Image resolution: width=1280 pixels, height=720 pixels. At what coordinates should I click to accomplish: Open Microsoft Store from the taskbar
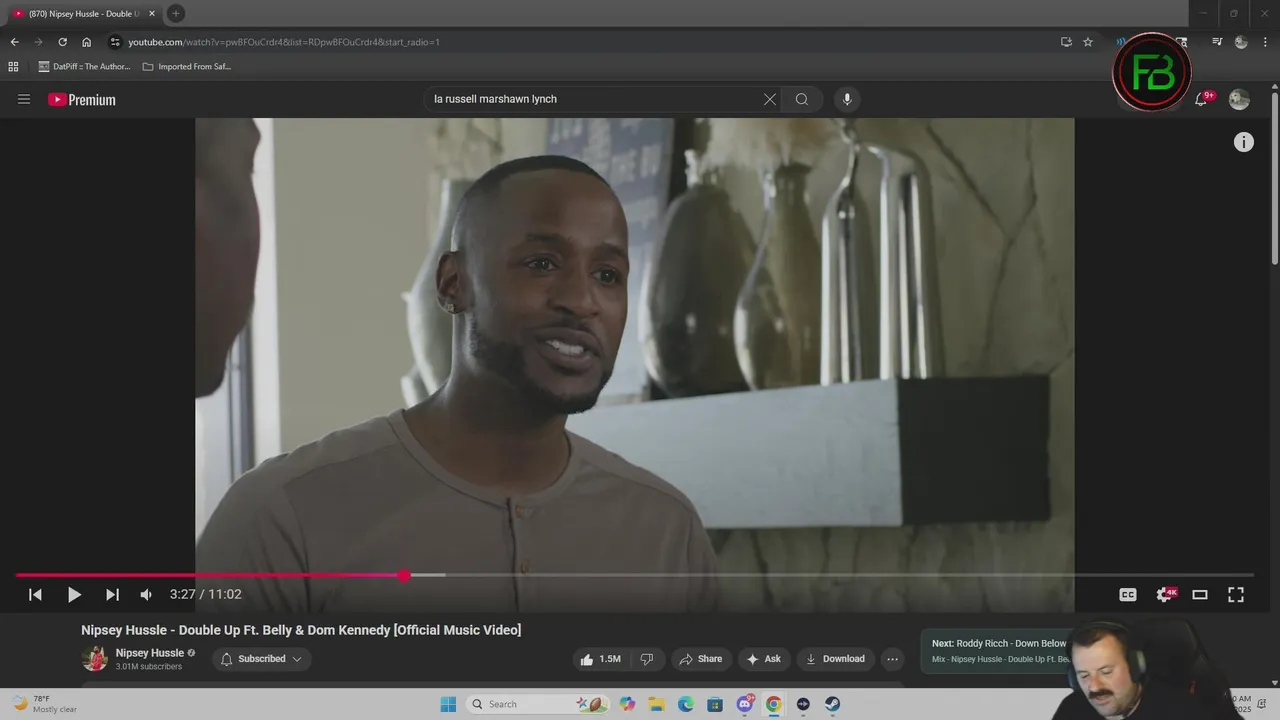[715, 704]
